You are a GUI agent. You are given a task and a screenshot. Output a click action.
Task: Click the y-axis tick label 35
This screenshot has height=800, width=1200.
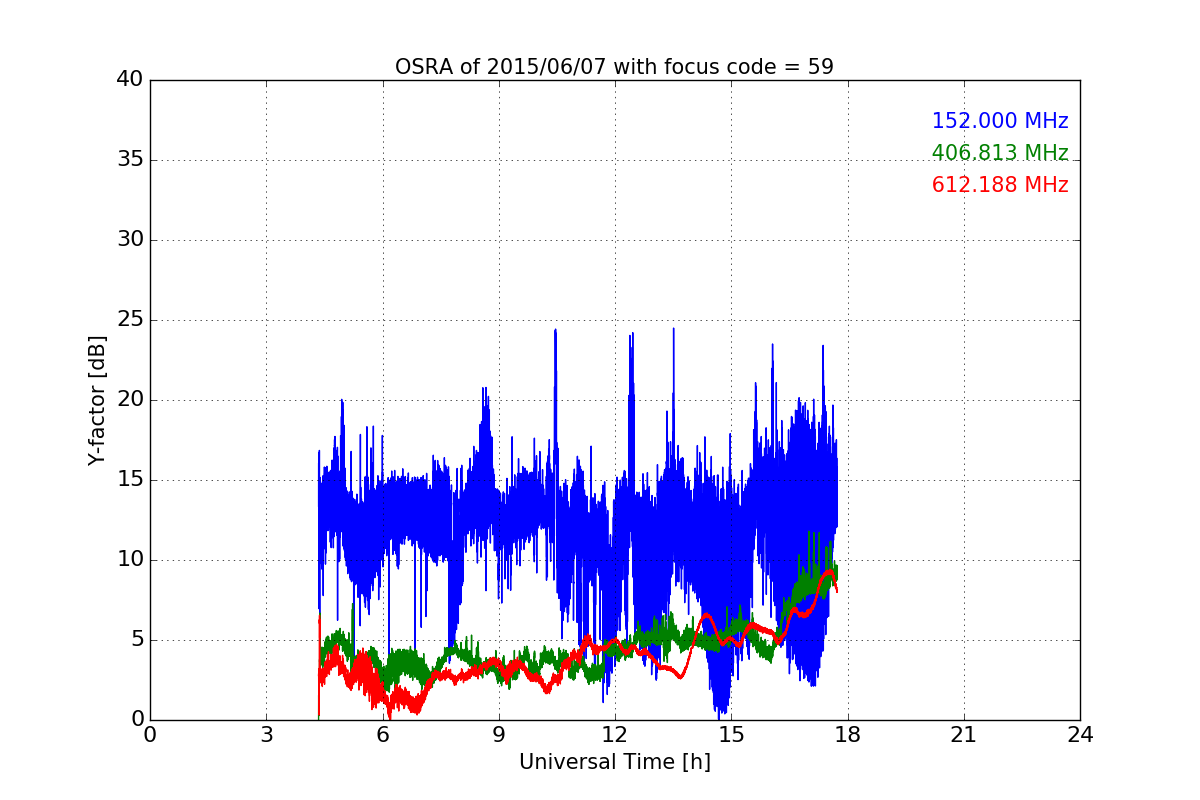point(130,160)
